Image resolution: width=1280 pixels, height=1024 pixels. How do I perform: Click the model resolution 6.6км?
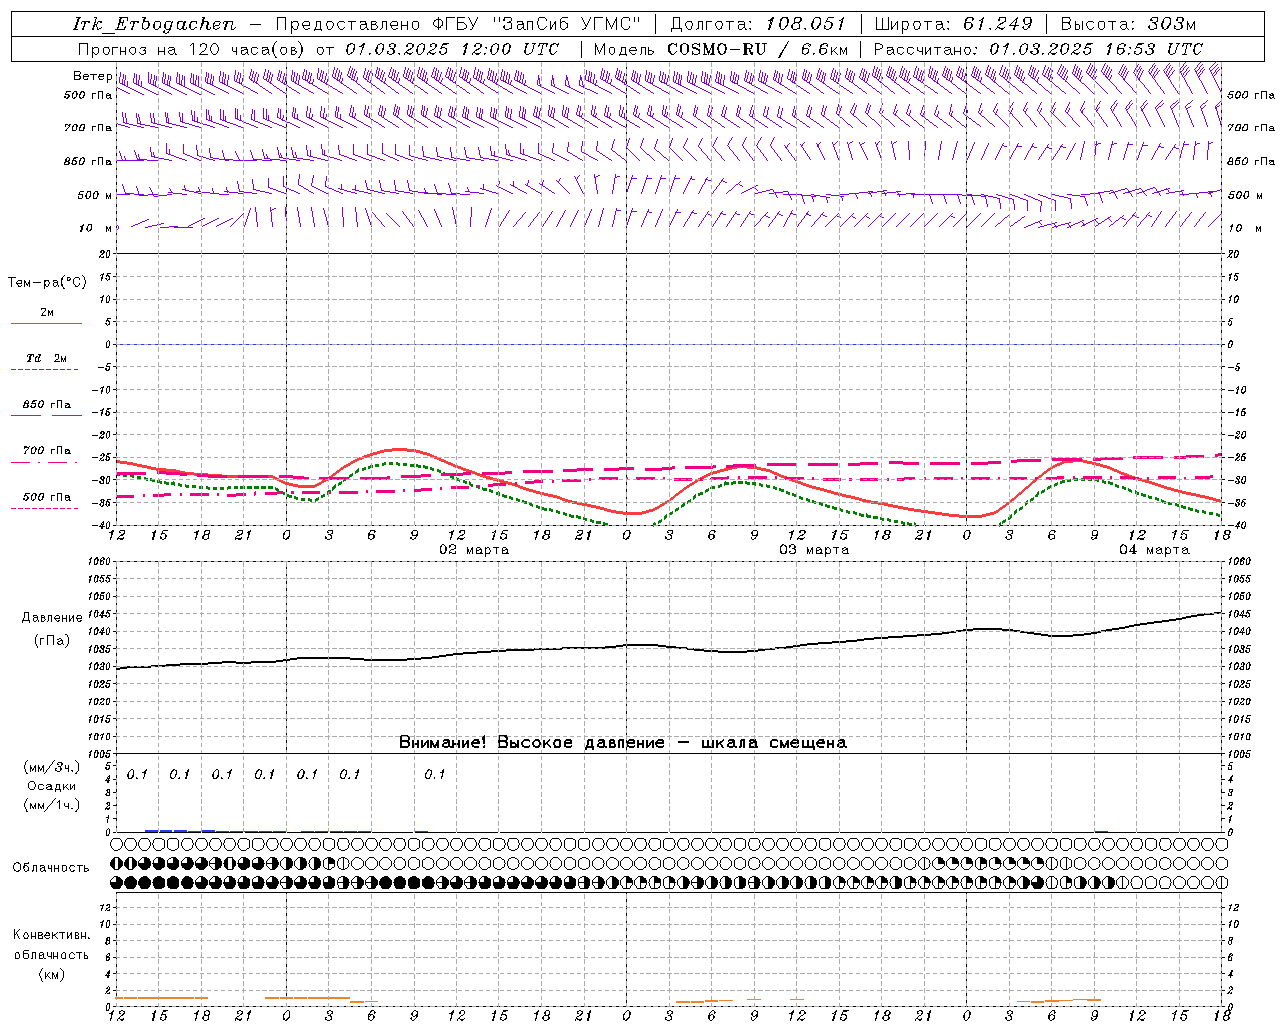(x=825, y=49)
